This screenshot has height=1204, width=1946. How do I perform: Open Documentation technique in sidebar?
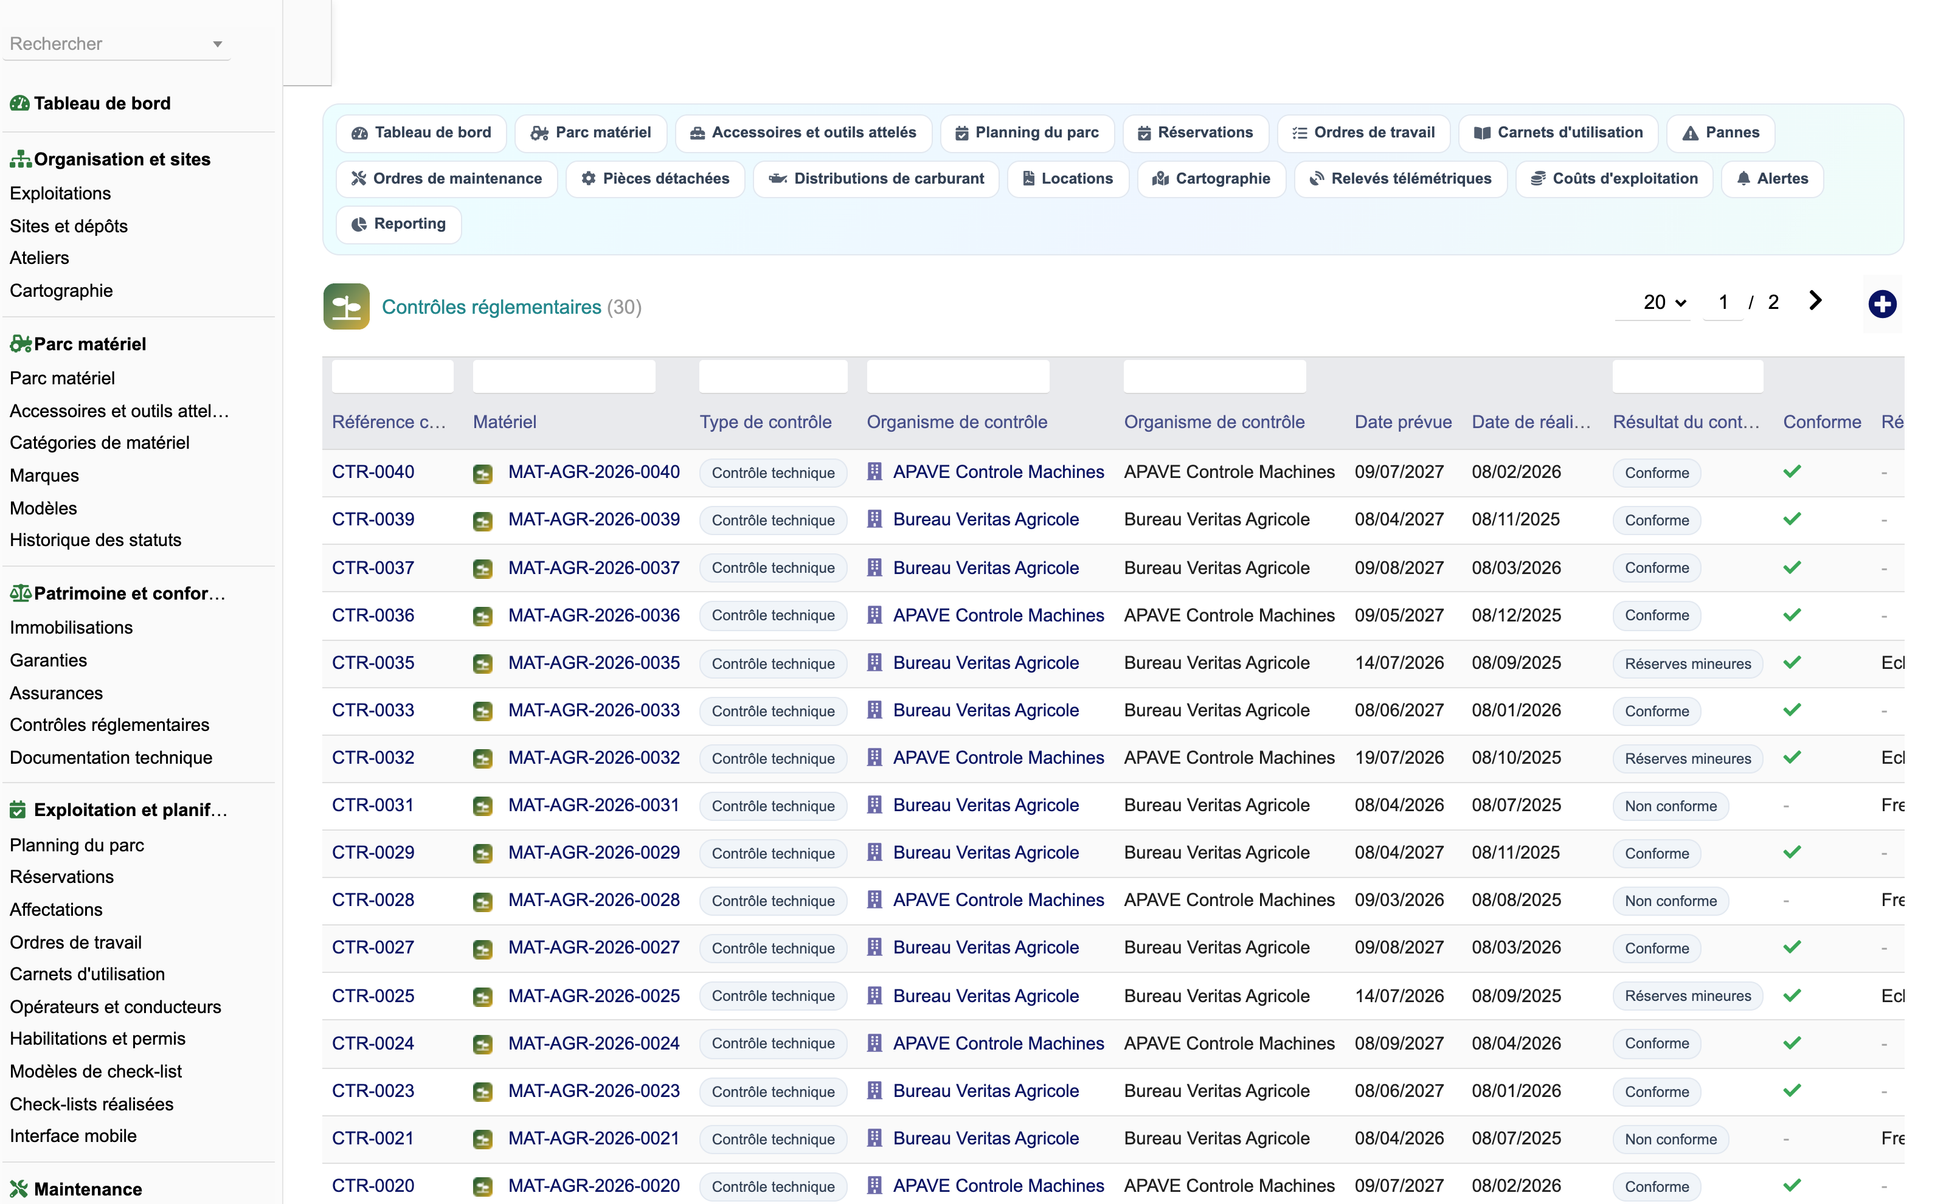click(111, 758)
